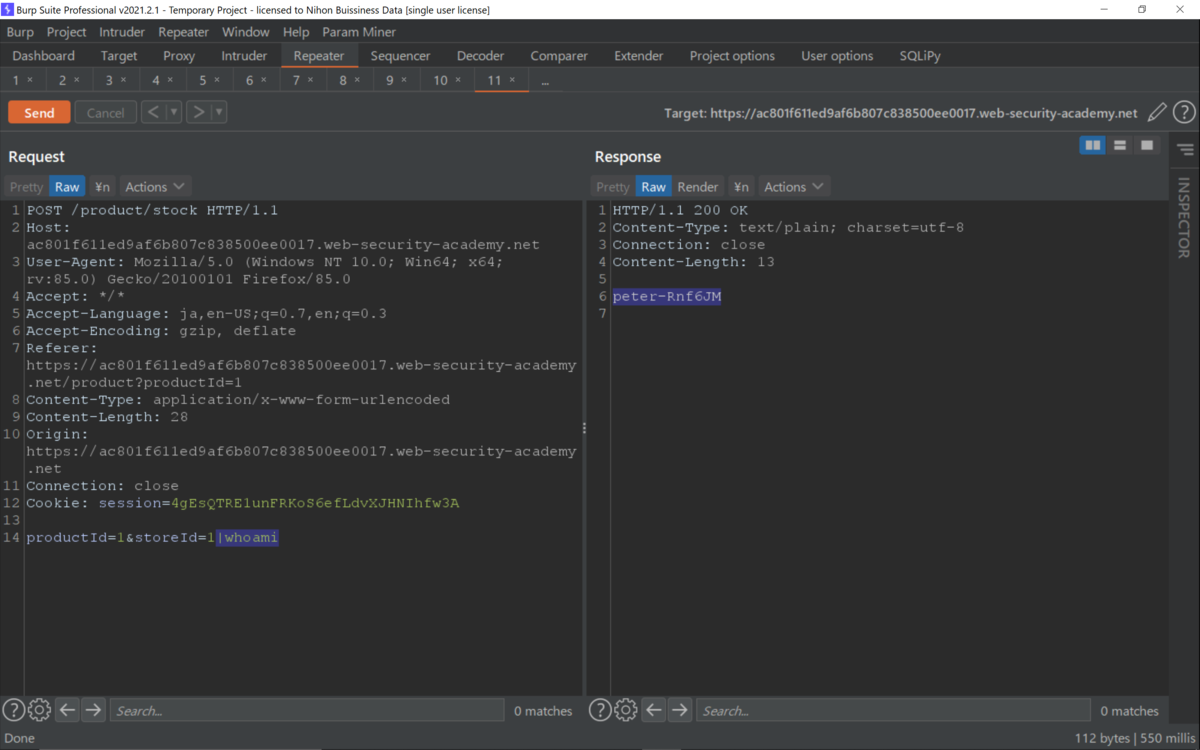
Task: Click the peter-Rnf6JM response text
Action: click(x=667, y=296)
